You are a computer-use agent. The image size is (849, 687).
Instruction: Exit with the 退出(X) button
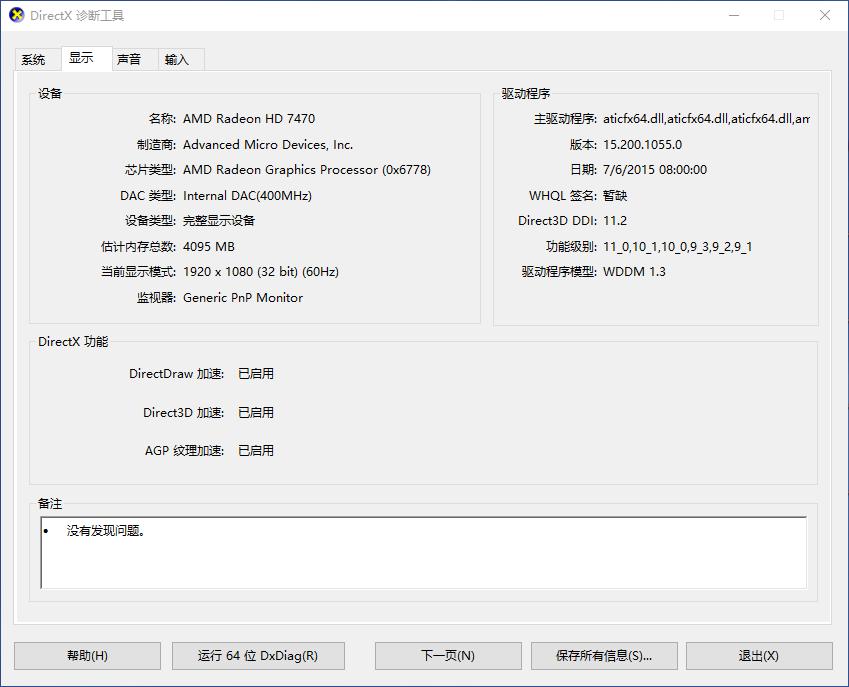(x=759, y=656)
